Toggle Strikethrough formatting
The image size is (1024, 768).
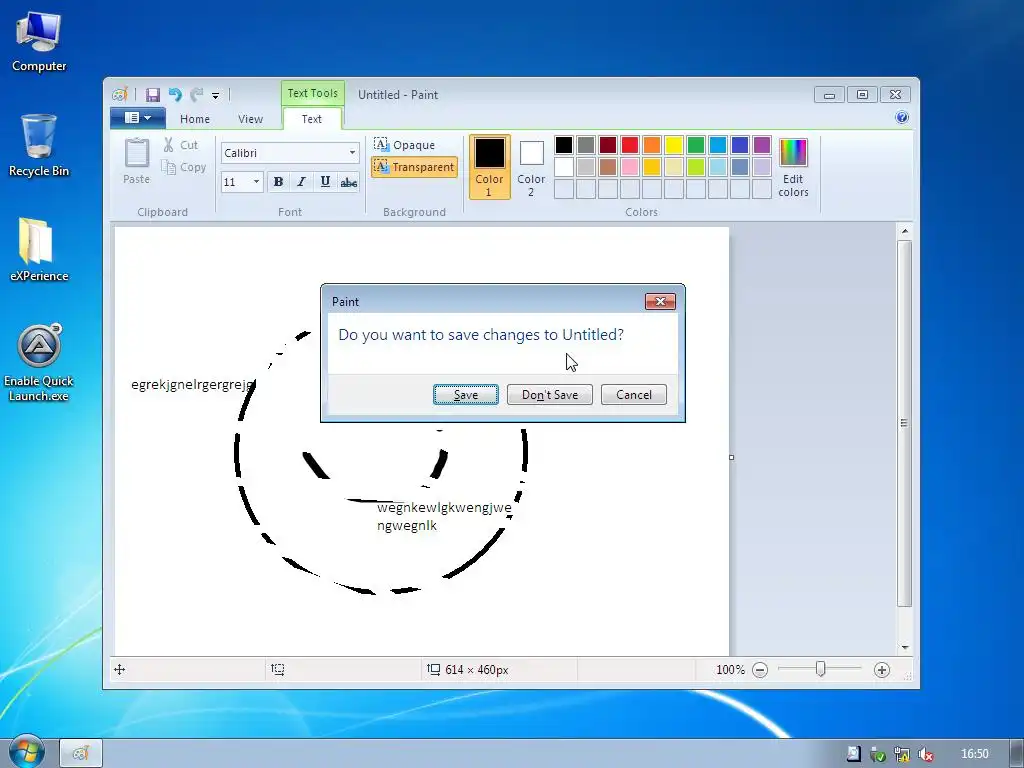click(349, 182)
